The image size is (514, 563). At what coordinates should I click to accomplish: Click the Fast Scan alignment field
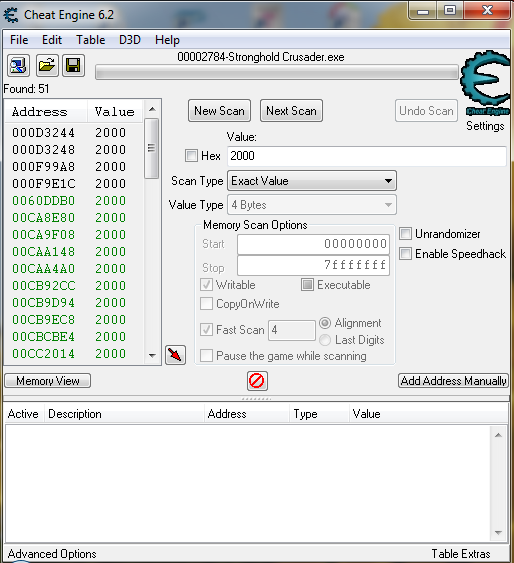click(x=292, y=330)
